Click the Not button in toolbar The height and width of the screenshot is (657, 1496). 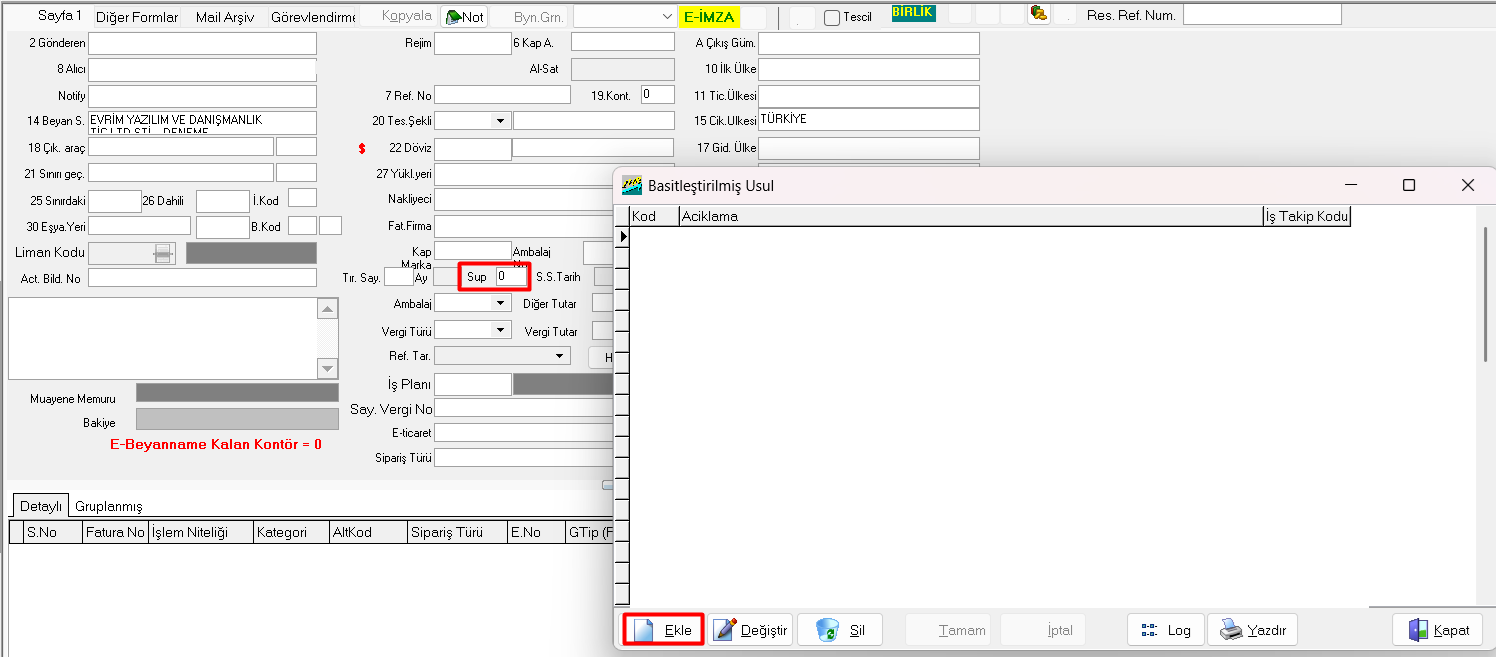point(464,17)
